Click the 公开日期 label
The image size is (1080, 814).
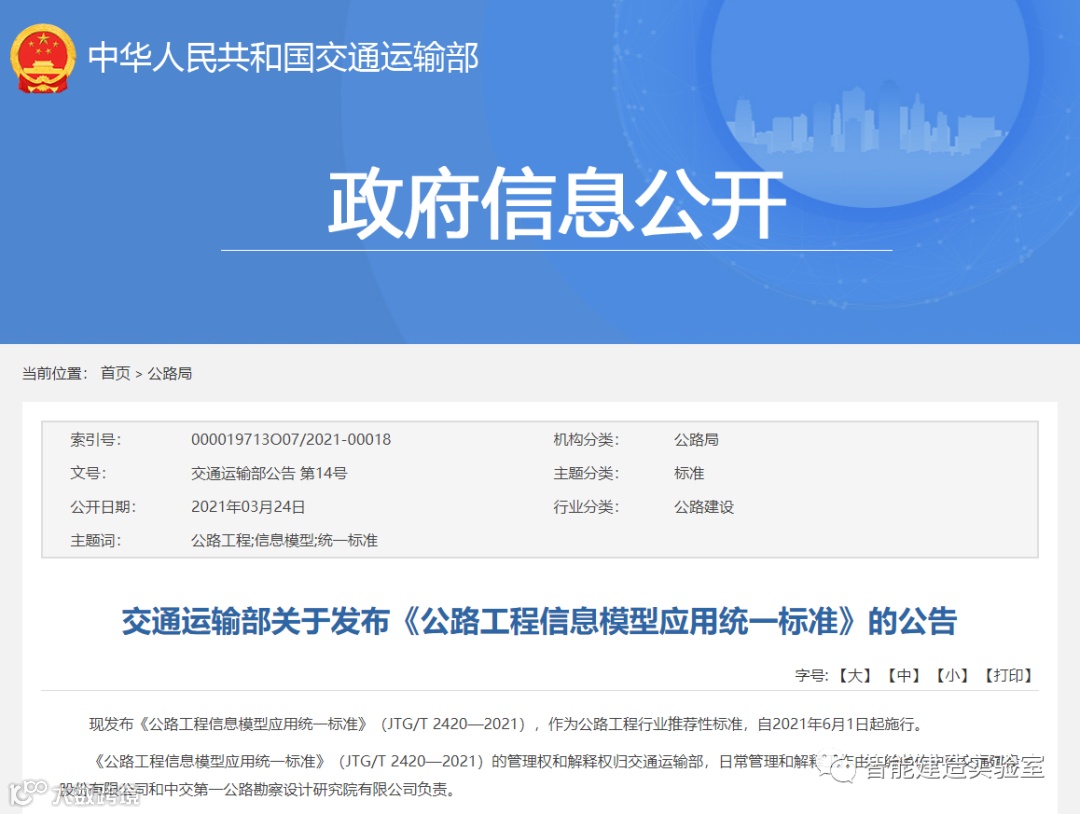point(103,507)
